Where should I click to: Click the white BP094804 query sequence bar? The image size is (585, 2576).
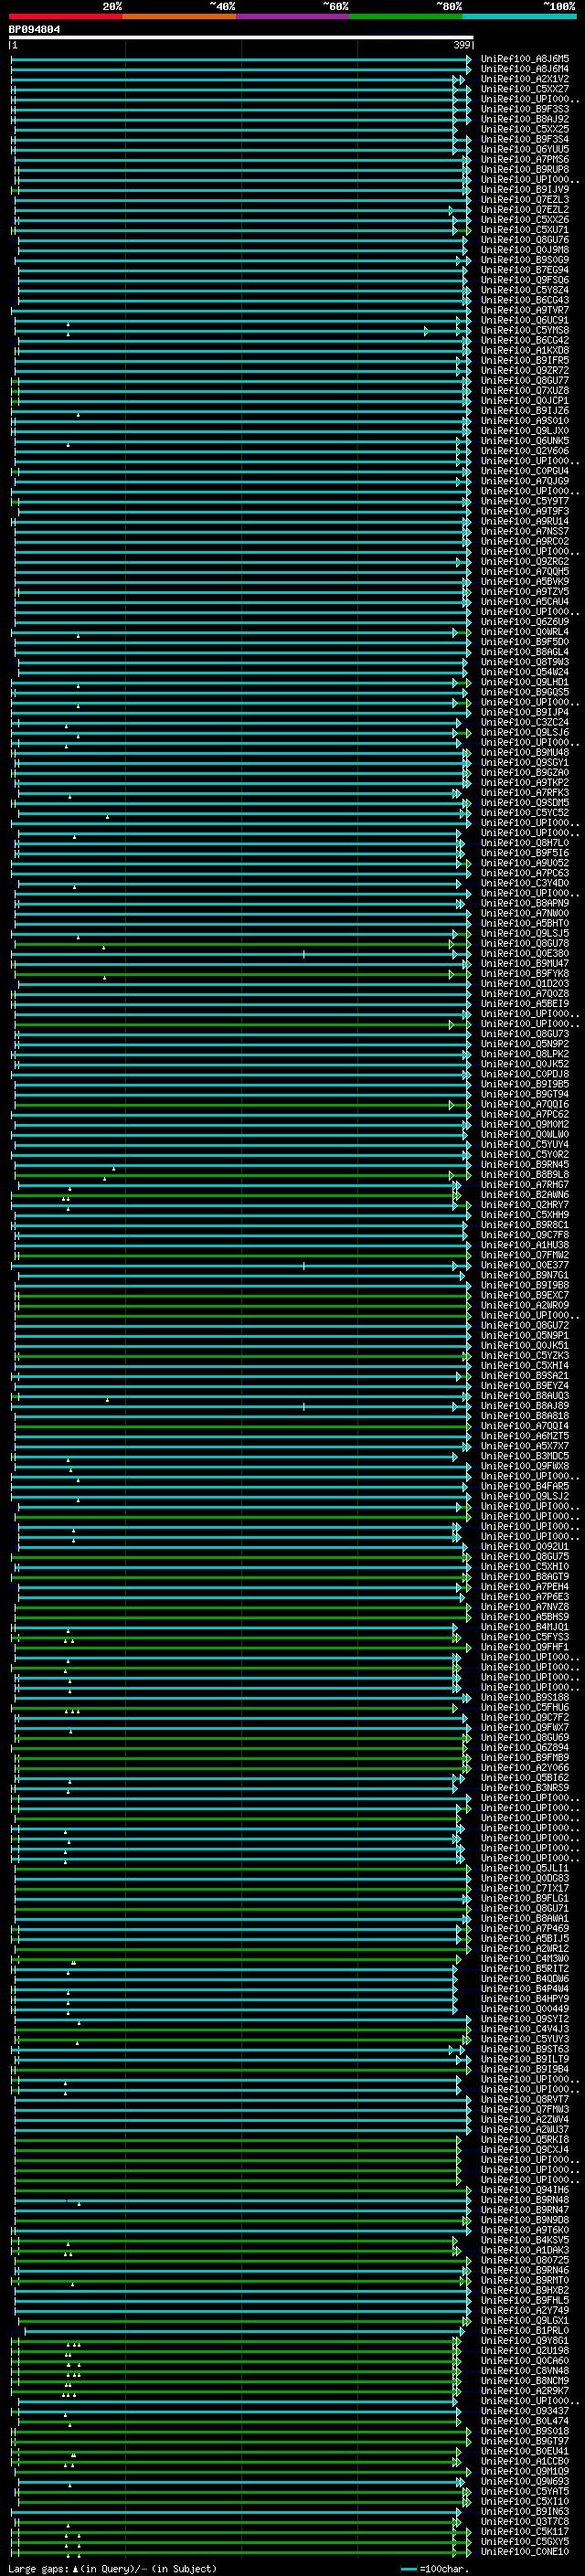coord(240,37)
